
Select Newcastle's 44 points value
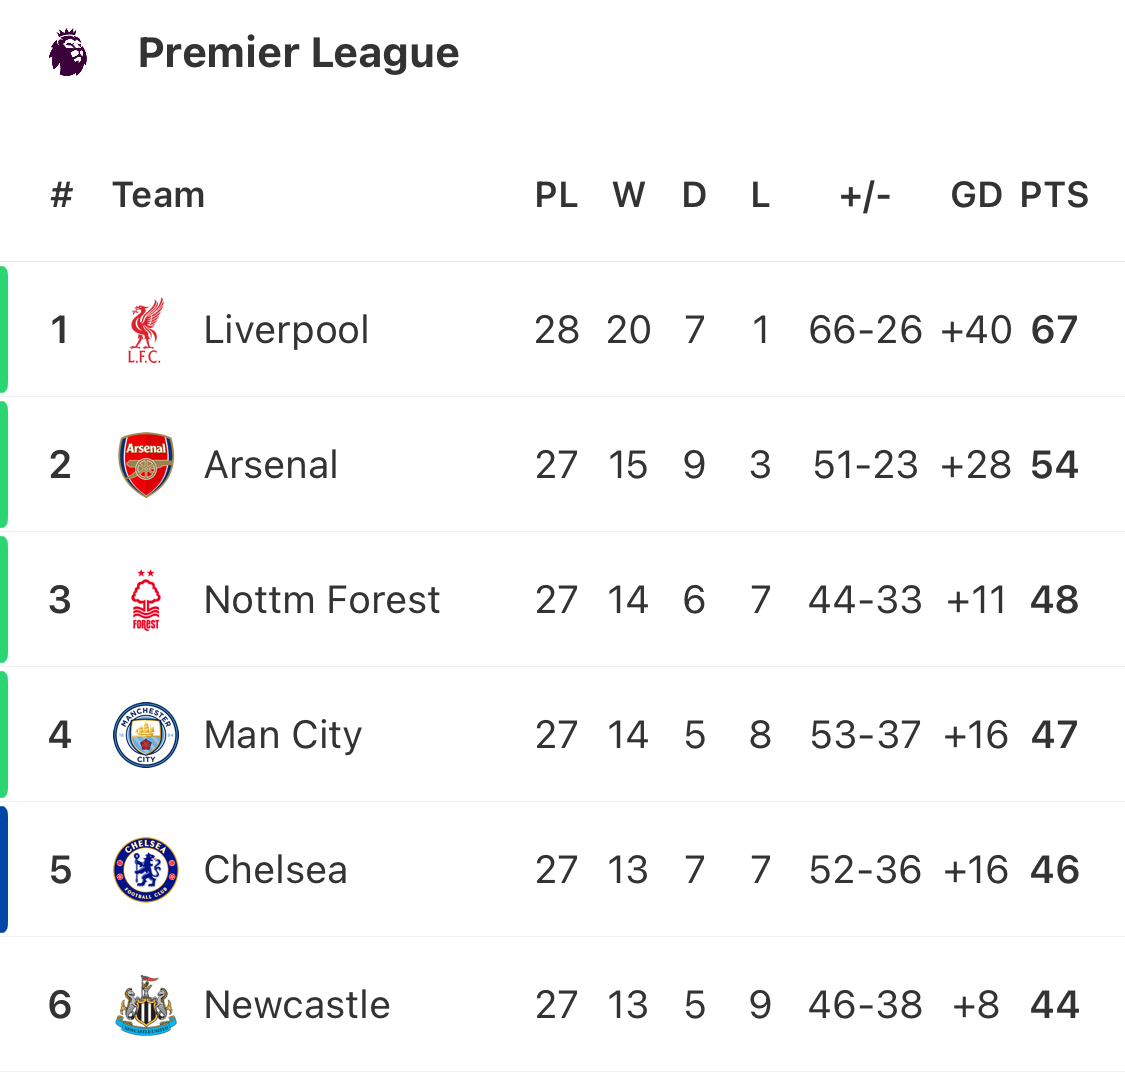[x=1054, y=1005]
